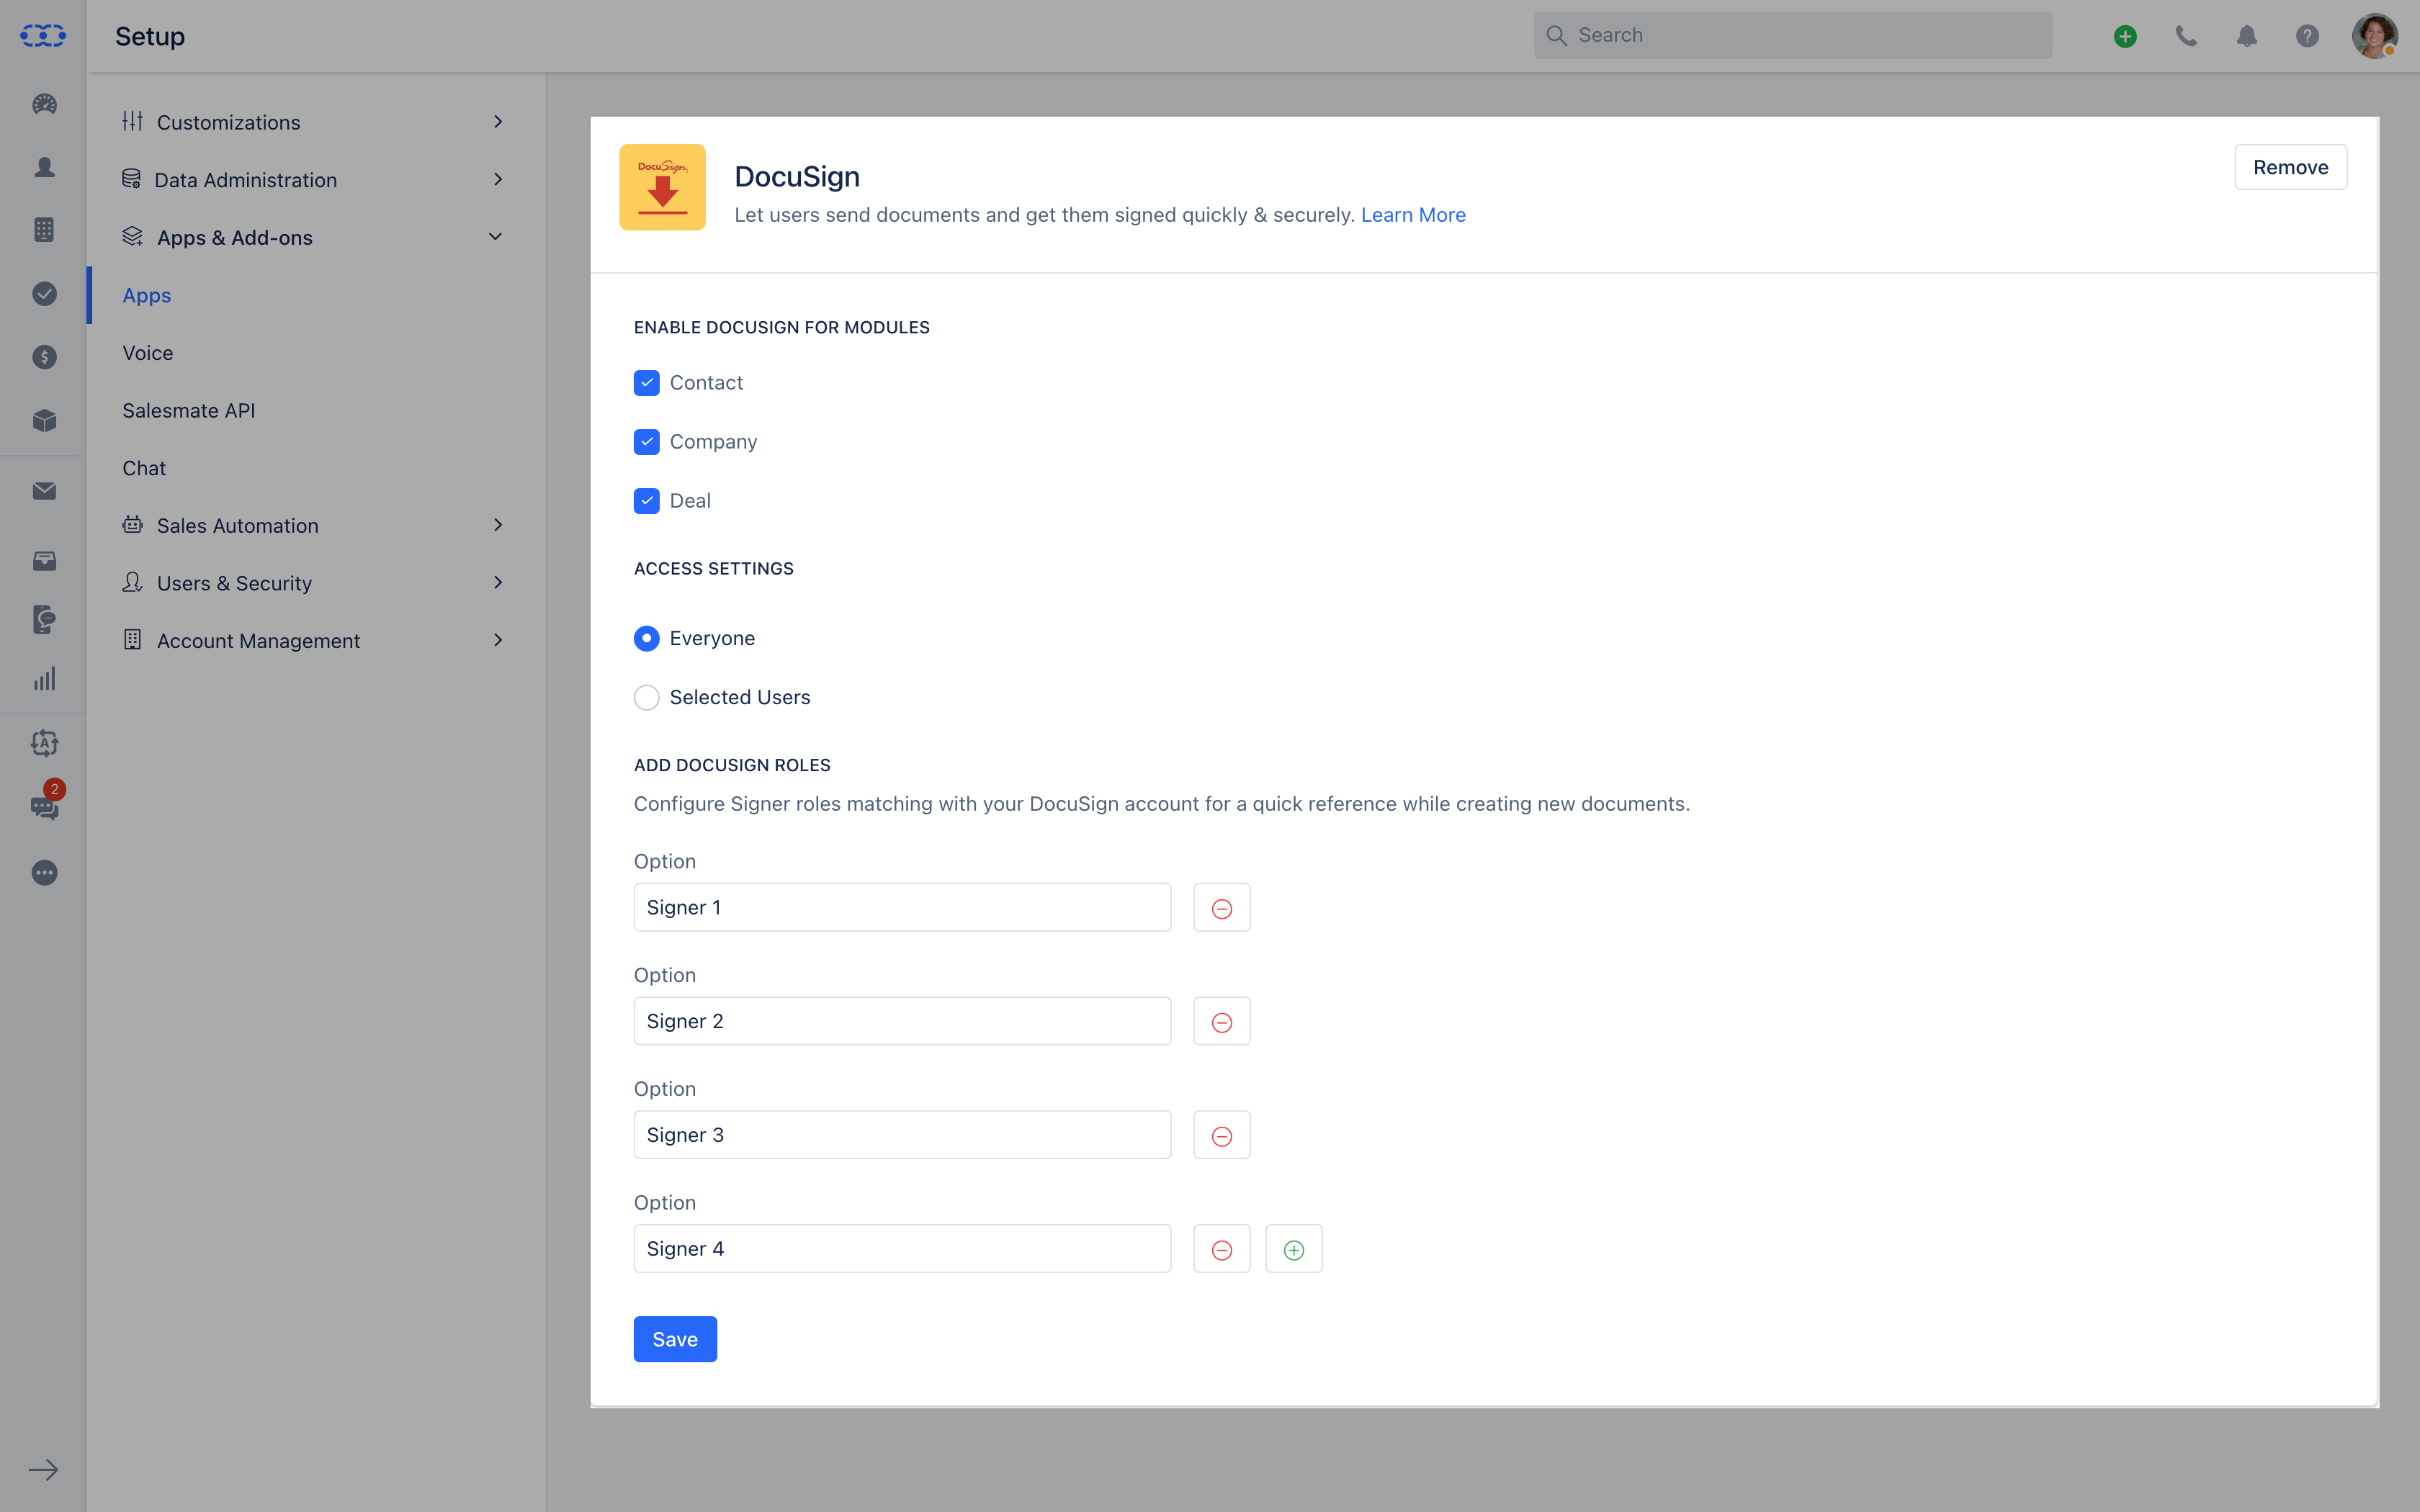Open the user profile avatar
This screenshot has height=1512, width=2420.
pos(2375,36)
